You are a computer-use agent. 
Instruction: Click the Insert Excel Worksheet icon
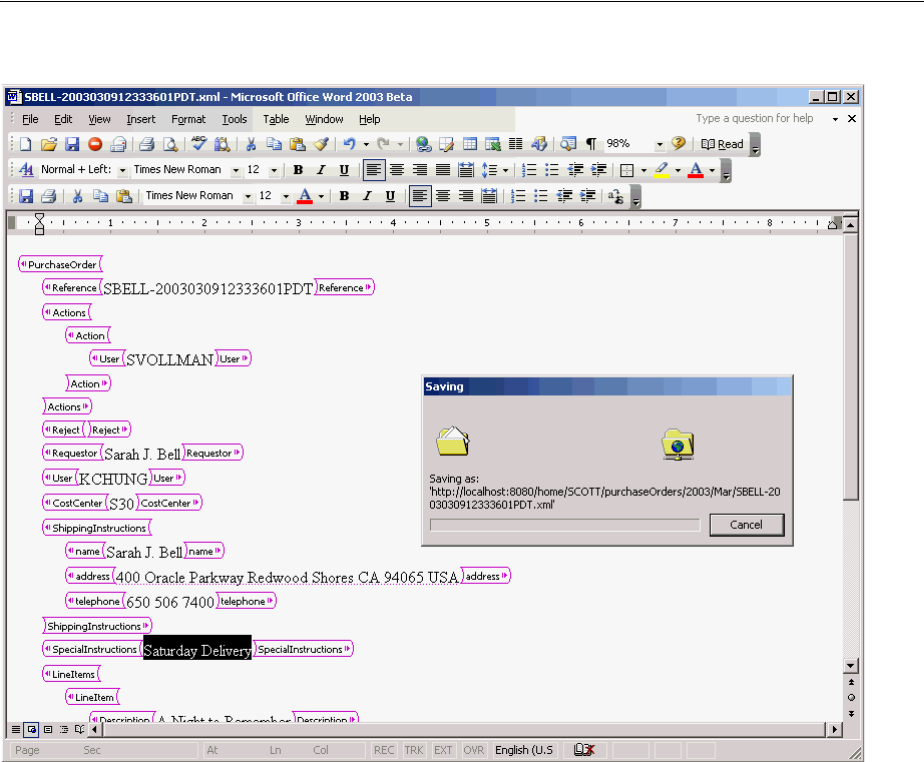(x=493, y=144)
